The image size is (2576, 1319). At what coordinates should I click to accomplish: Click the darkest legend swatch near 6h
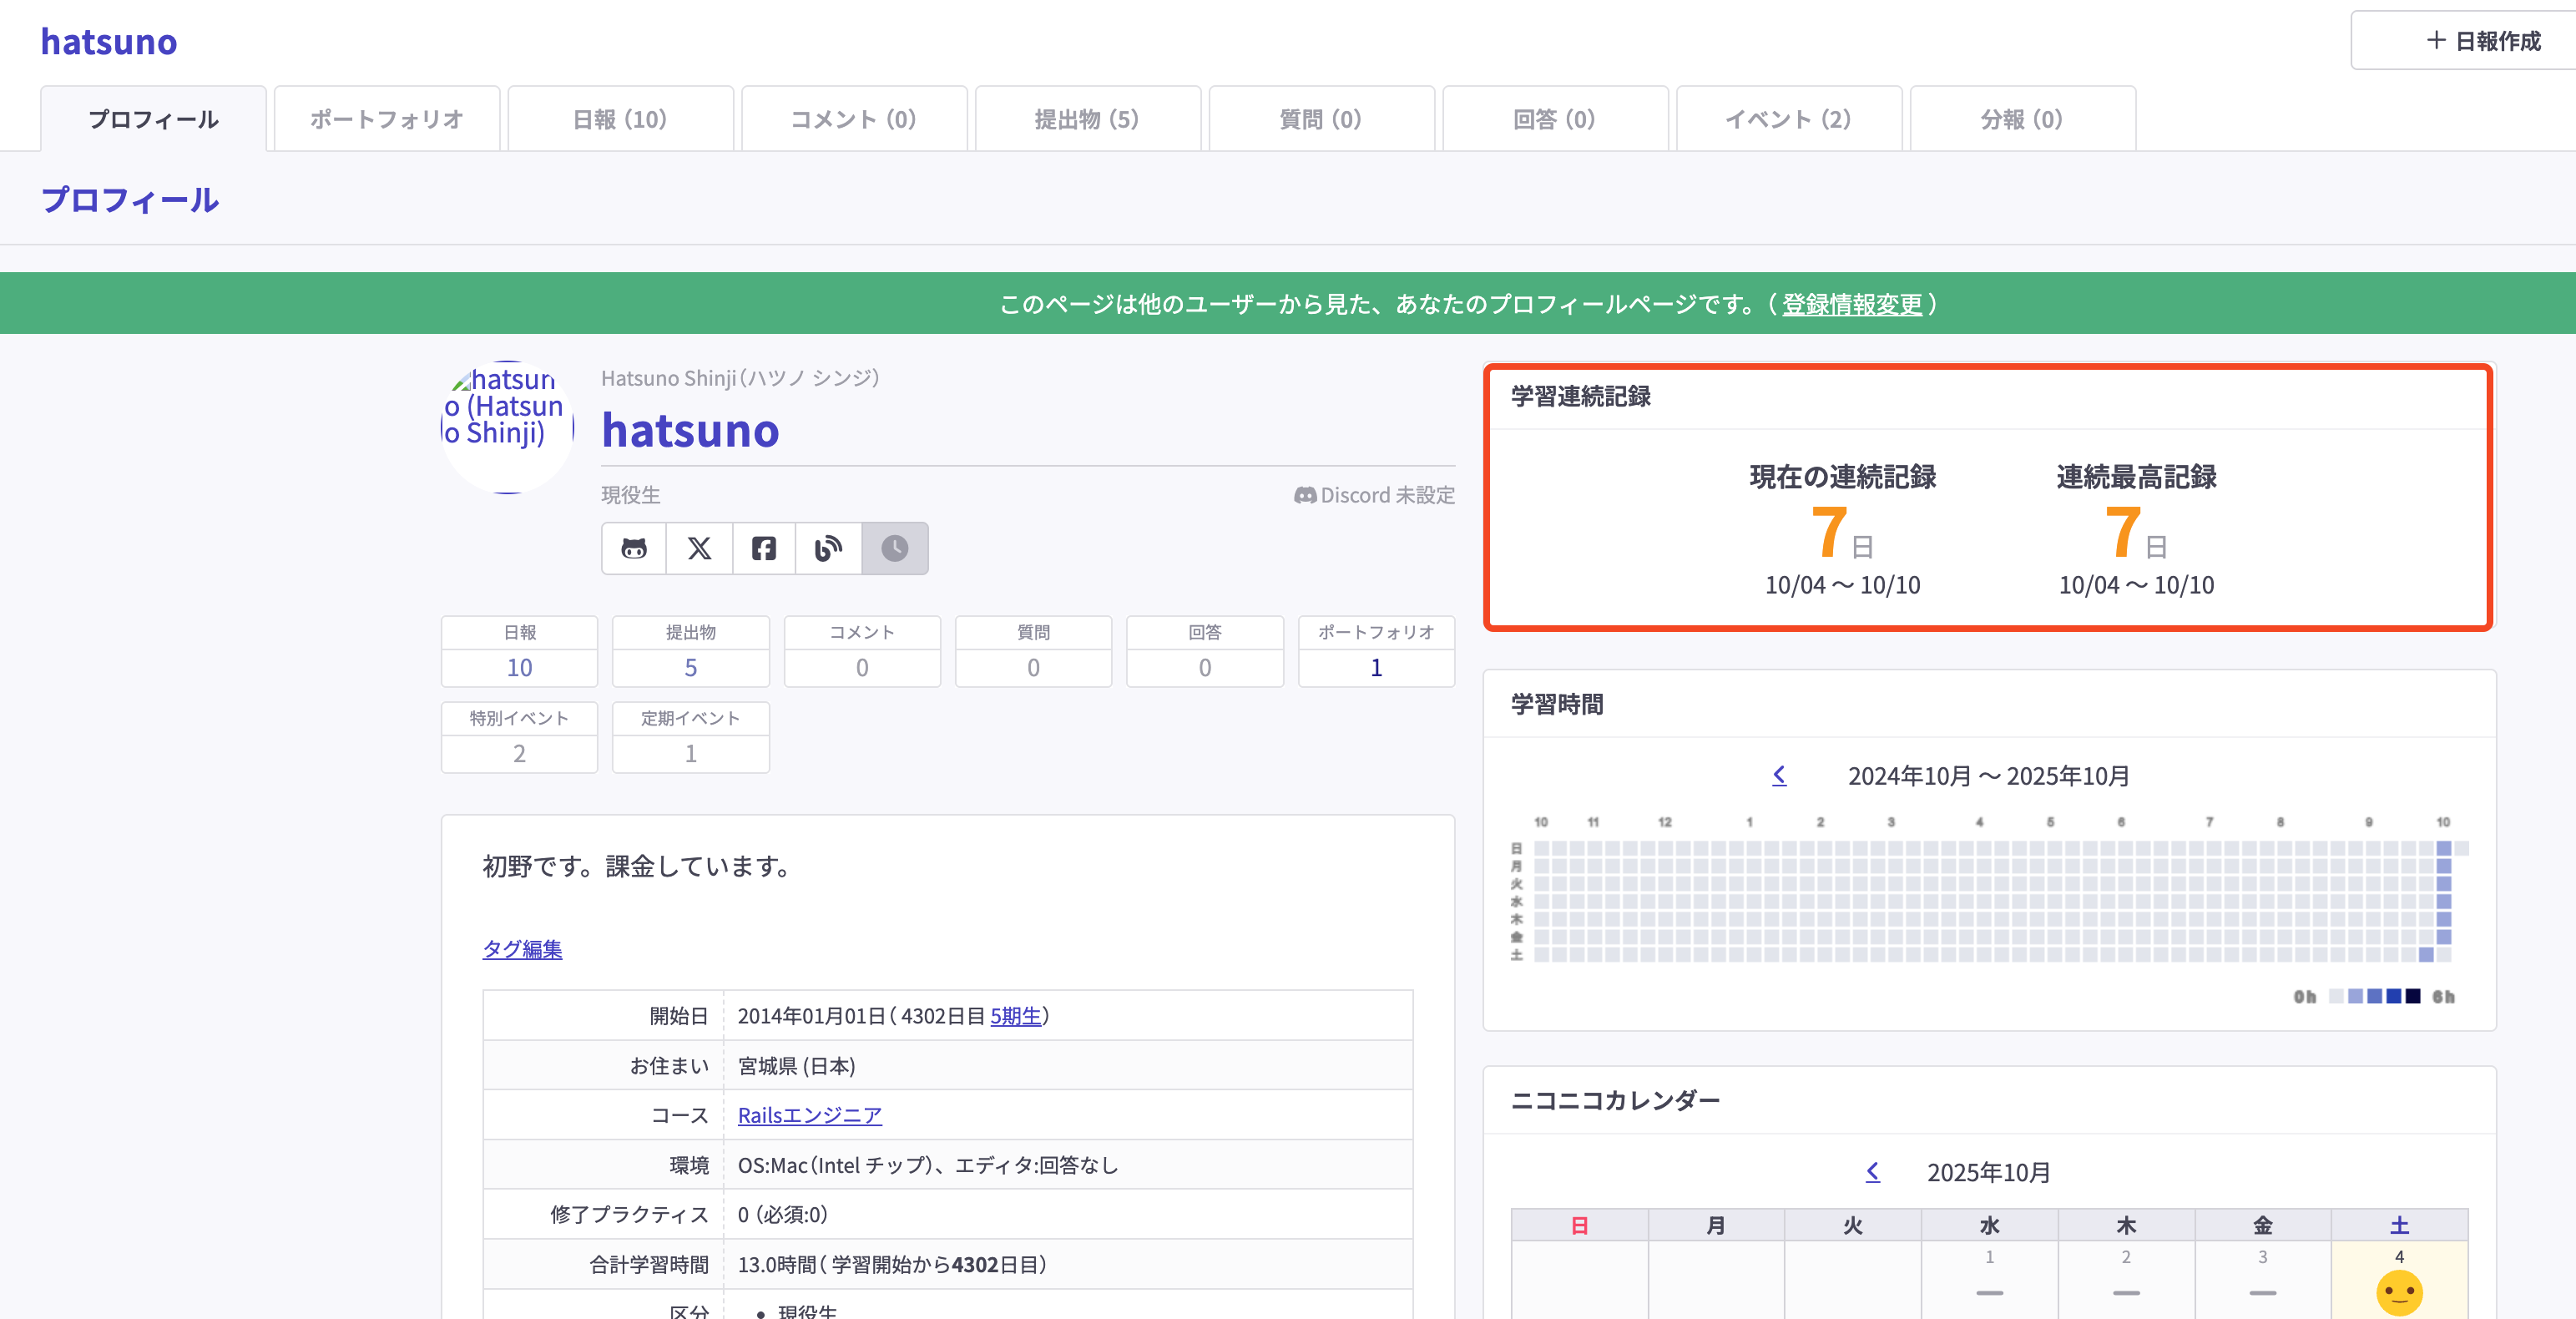click(2412, 996)
